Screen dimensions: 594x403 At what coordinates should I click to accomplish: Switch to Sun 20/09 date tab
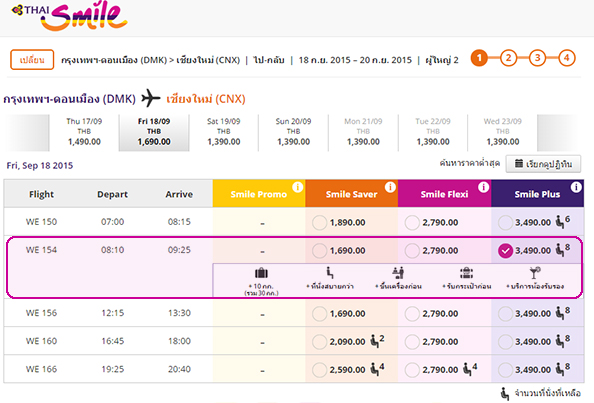coord(293,132)
